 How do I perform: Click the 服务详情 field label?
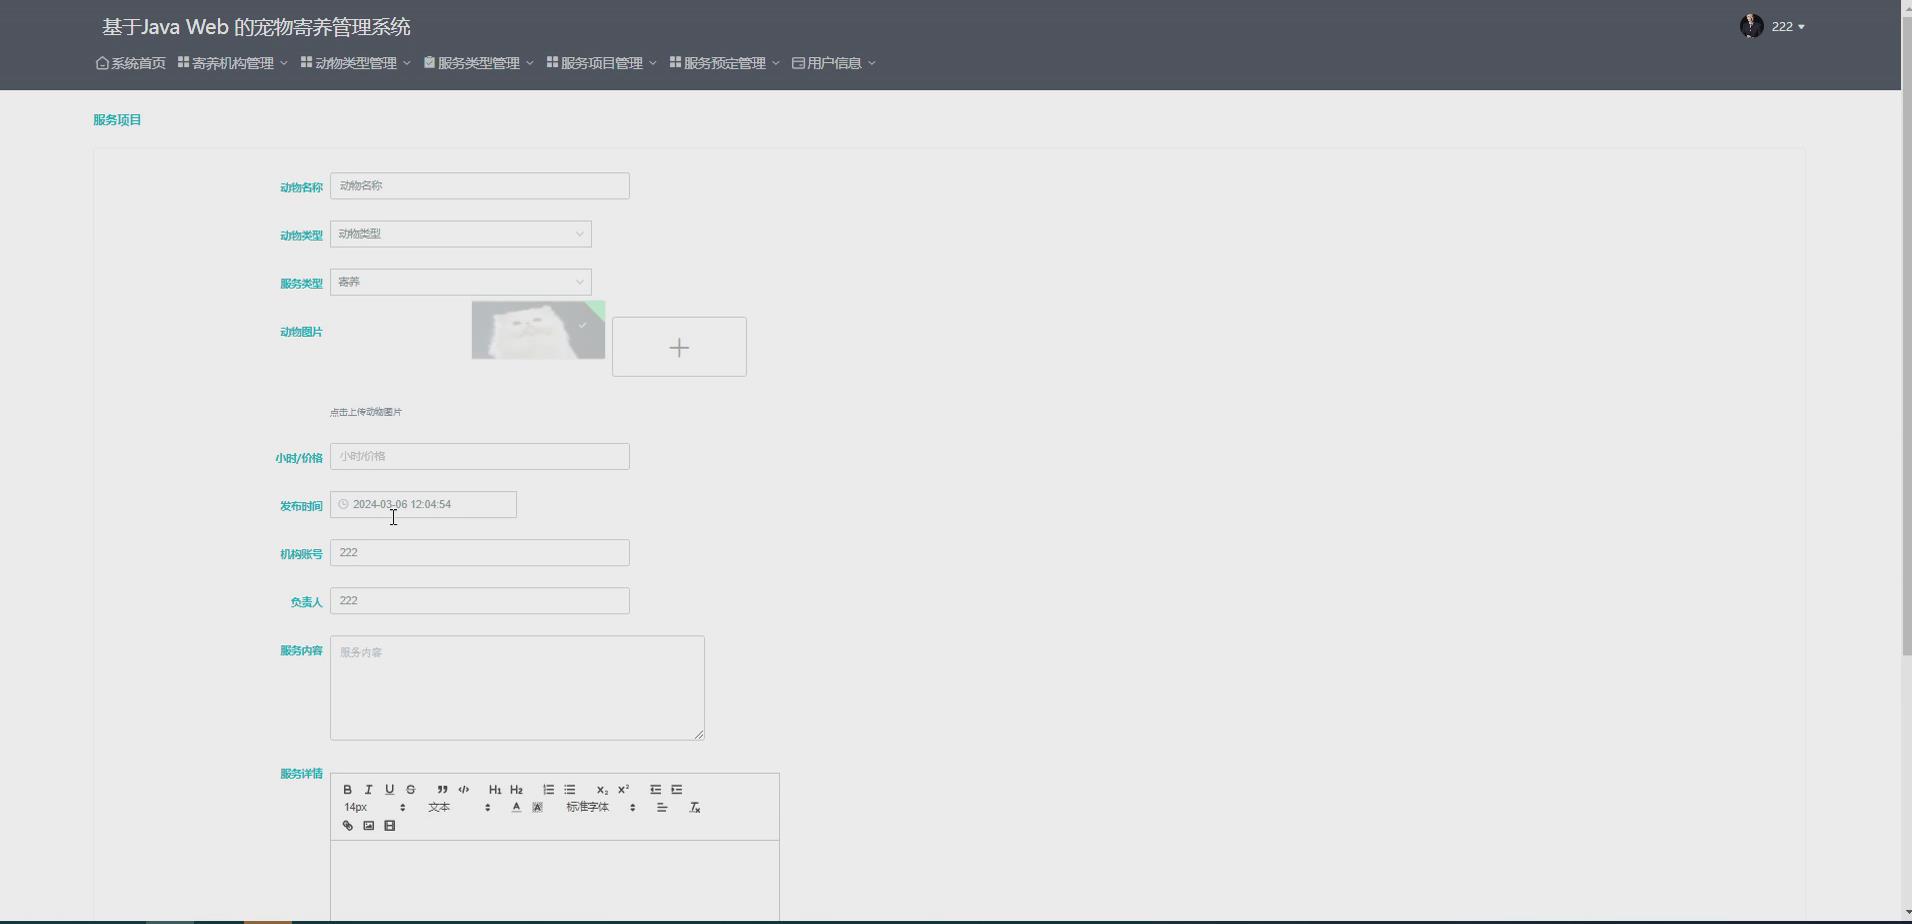pos(301,774)
